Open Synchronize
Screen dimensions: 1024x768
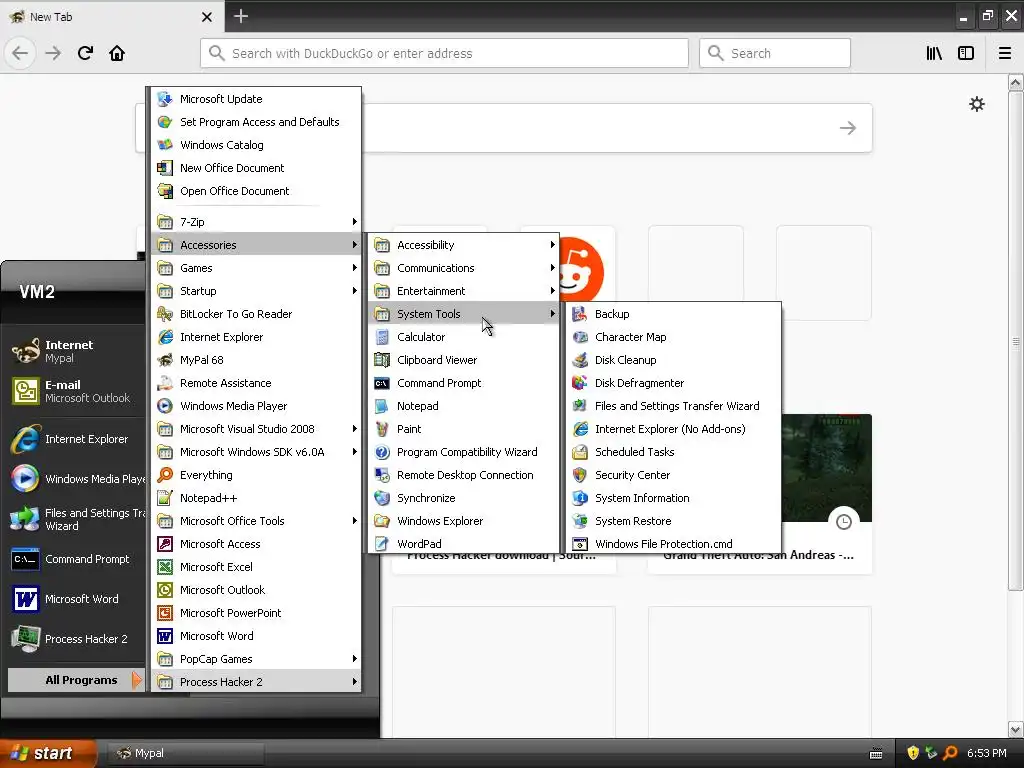(x=464, y=498)
